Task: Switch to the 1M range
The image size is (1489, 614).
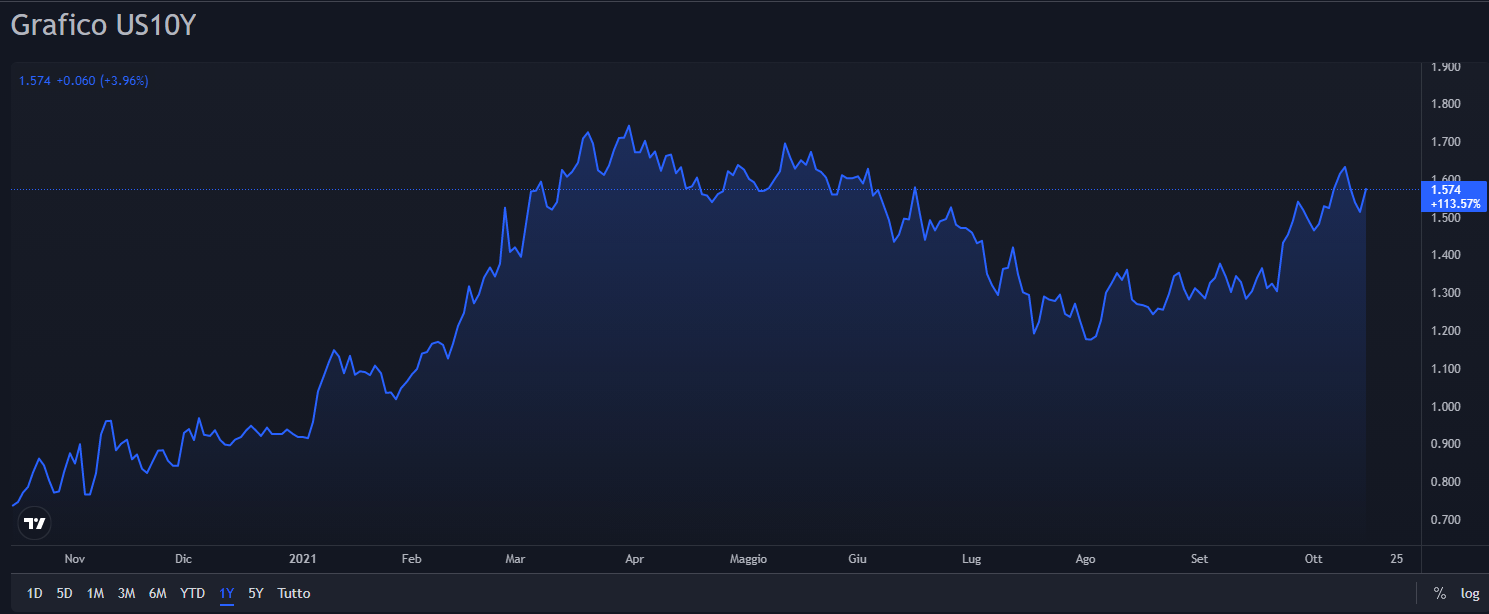Action: (x=95, y=593)
